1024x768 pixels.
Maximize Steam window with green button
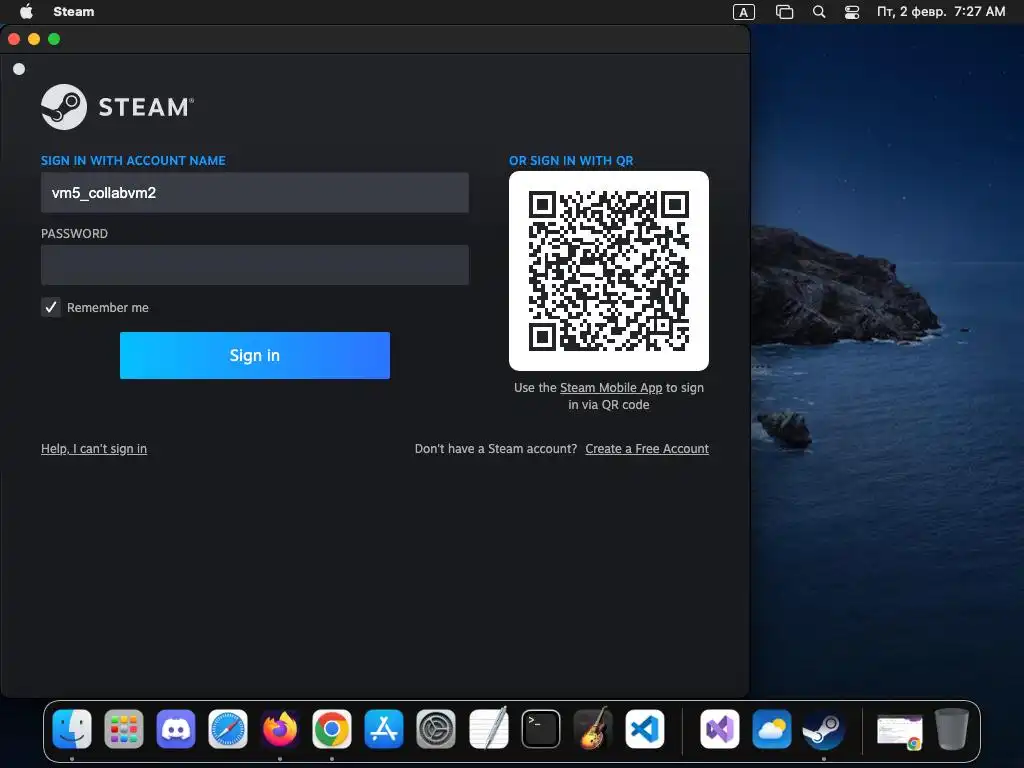click(x=54, y=39)
